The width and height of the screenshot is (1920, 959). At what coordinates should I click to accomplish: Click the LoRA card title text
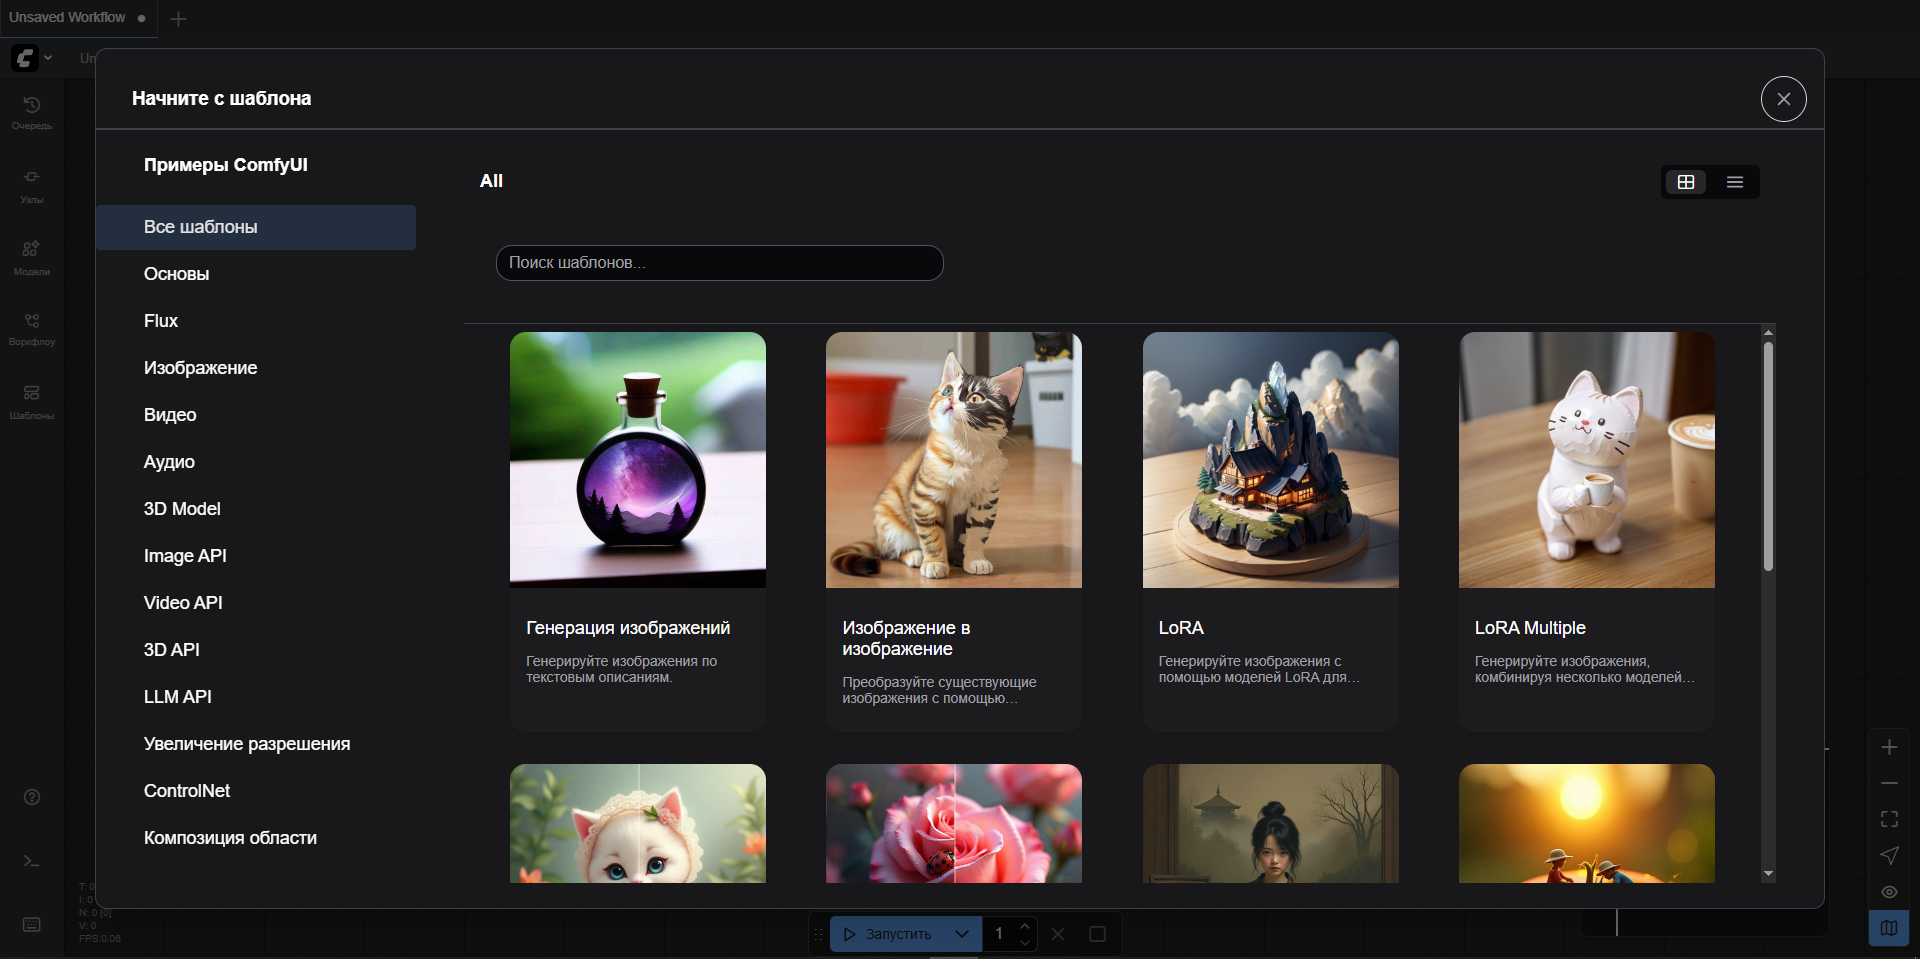[x=1181, y=628]
